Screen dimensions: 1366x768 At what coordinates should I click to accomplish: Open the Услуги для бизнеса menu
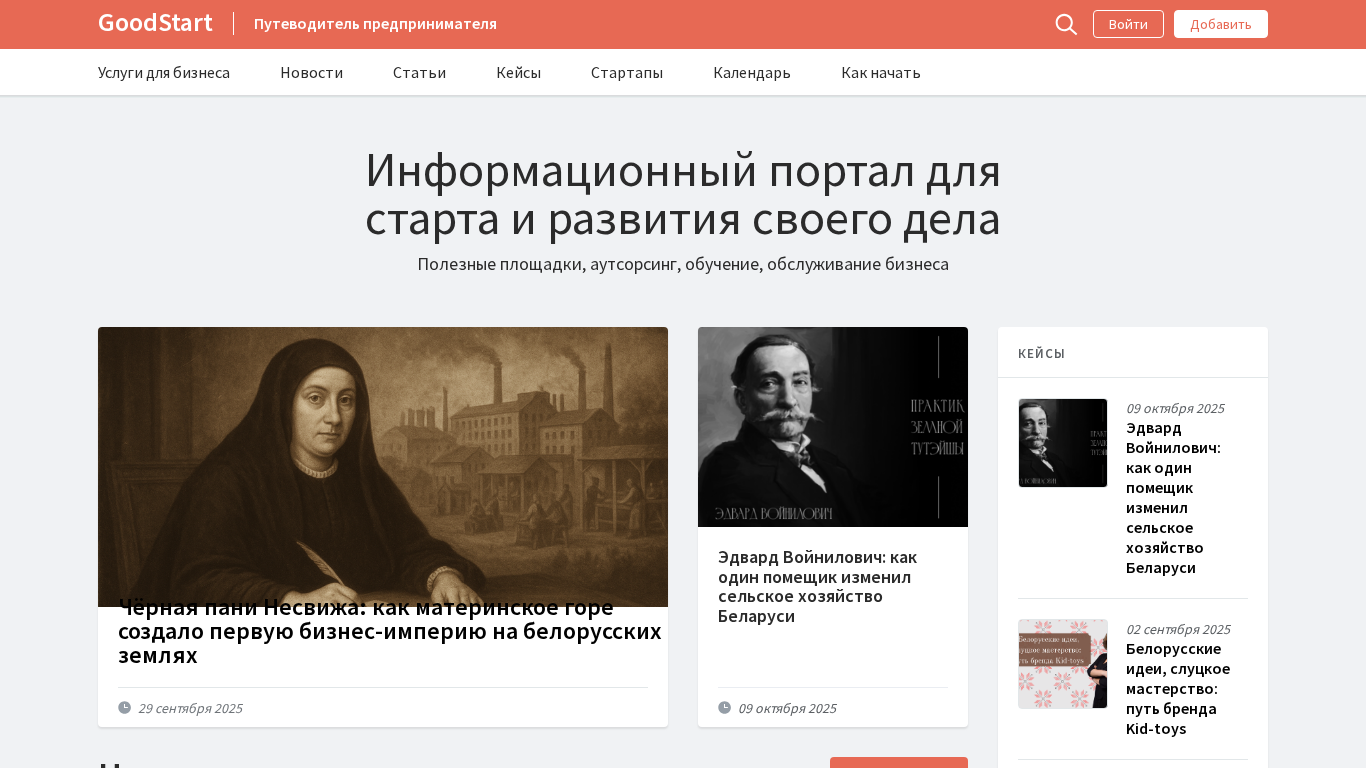164,72
